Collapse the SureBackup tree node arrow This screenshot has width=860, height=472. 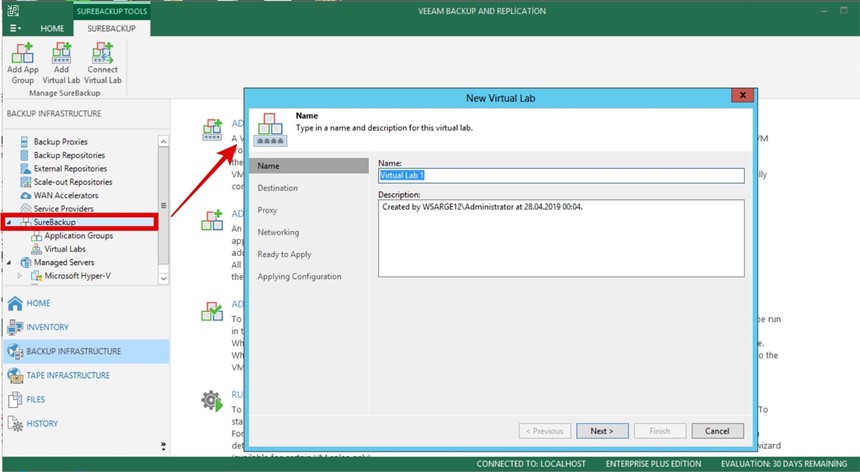(x=9, y=223)
